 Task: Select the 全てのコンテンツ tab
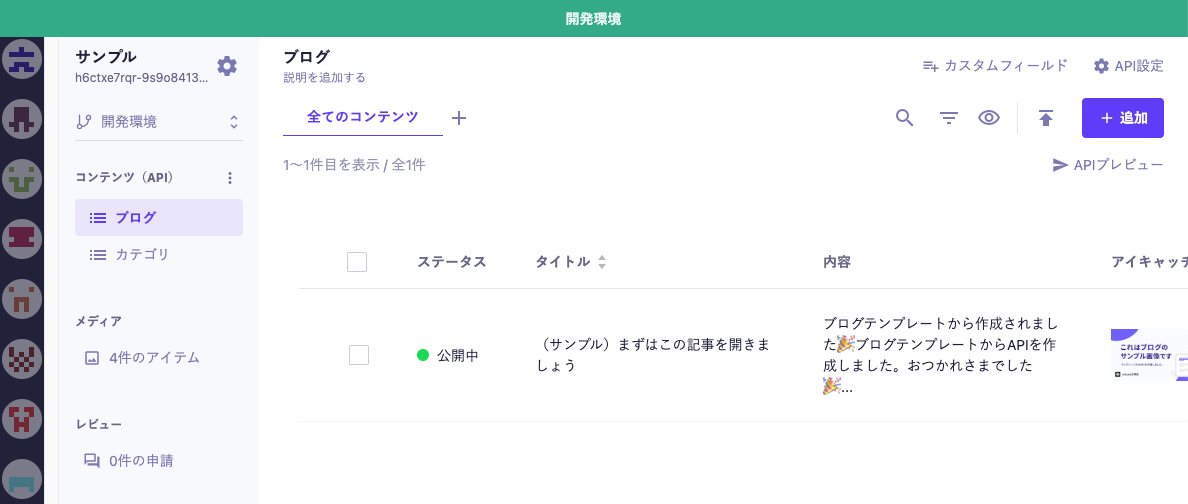(x=362, y=117)
